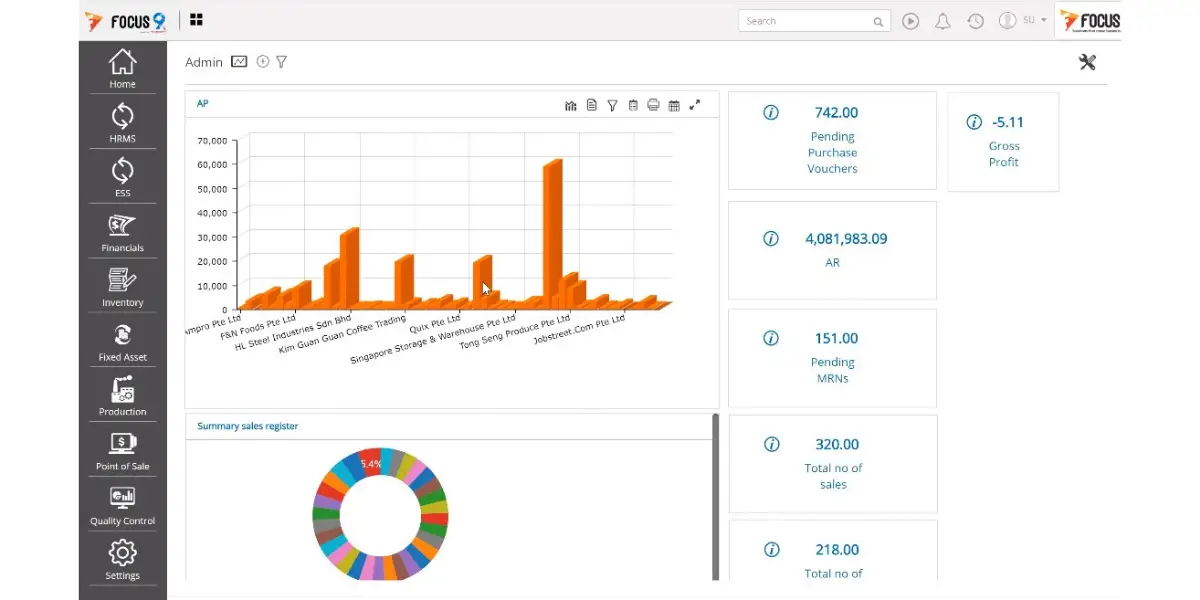
Task: Click the Tong Seng Produce Pte Ltd axis label
Action: (514, 334)
